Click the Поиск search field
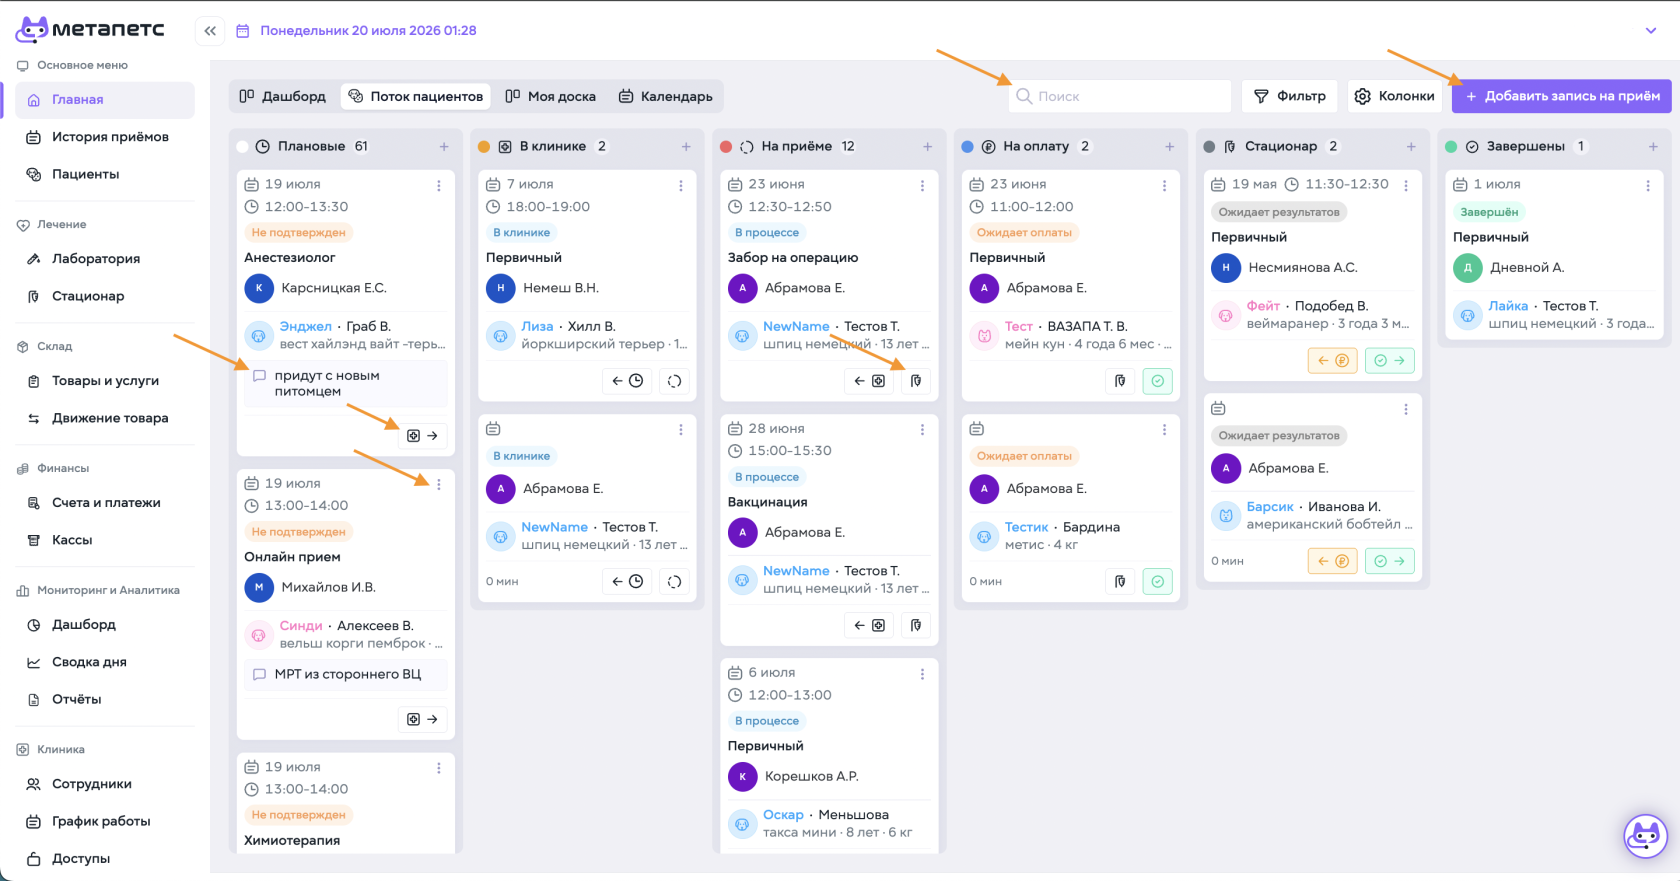 [x=1120, y=96]
